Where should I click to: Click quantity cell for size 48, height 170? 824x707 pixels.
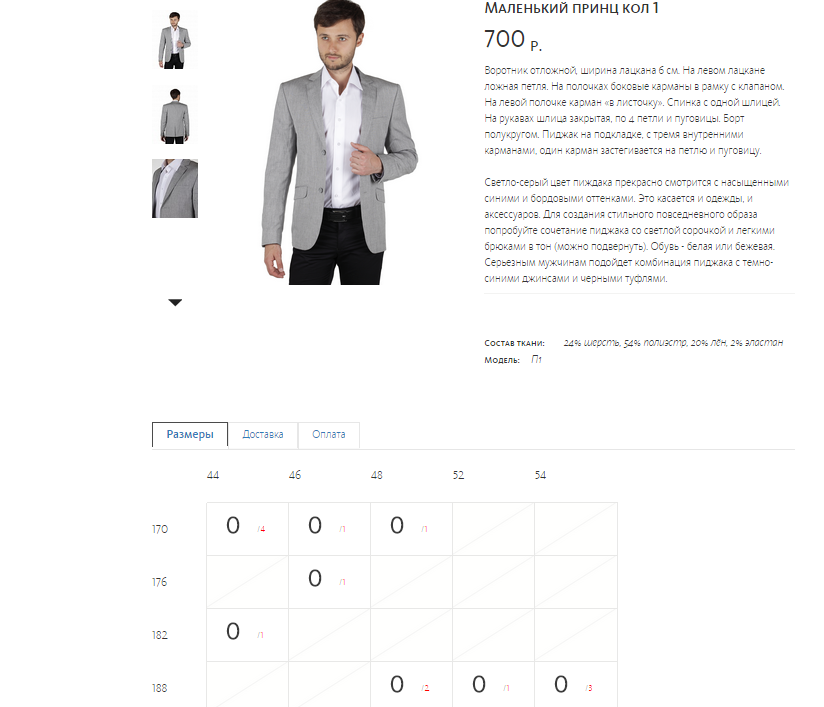[x=411, y=529]
